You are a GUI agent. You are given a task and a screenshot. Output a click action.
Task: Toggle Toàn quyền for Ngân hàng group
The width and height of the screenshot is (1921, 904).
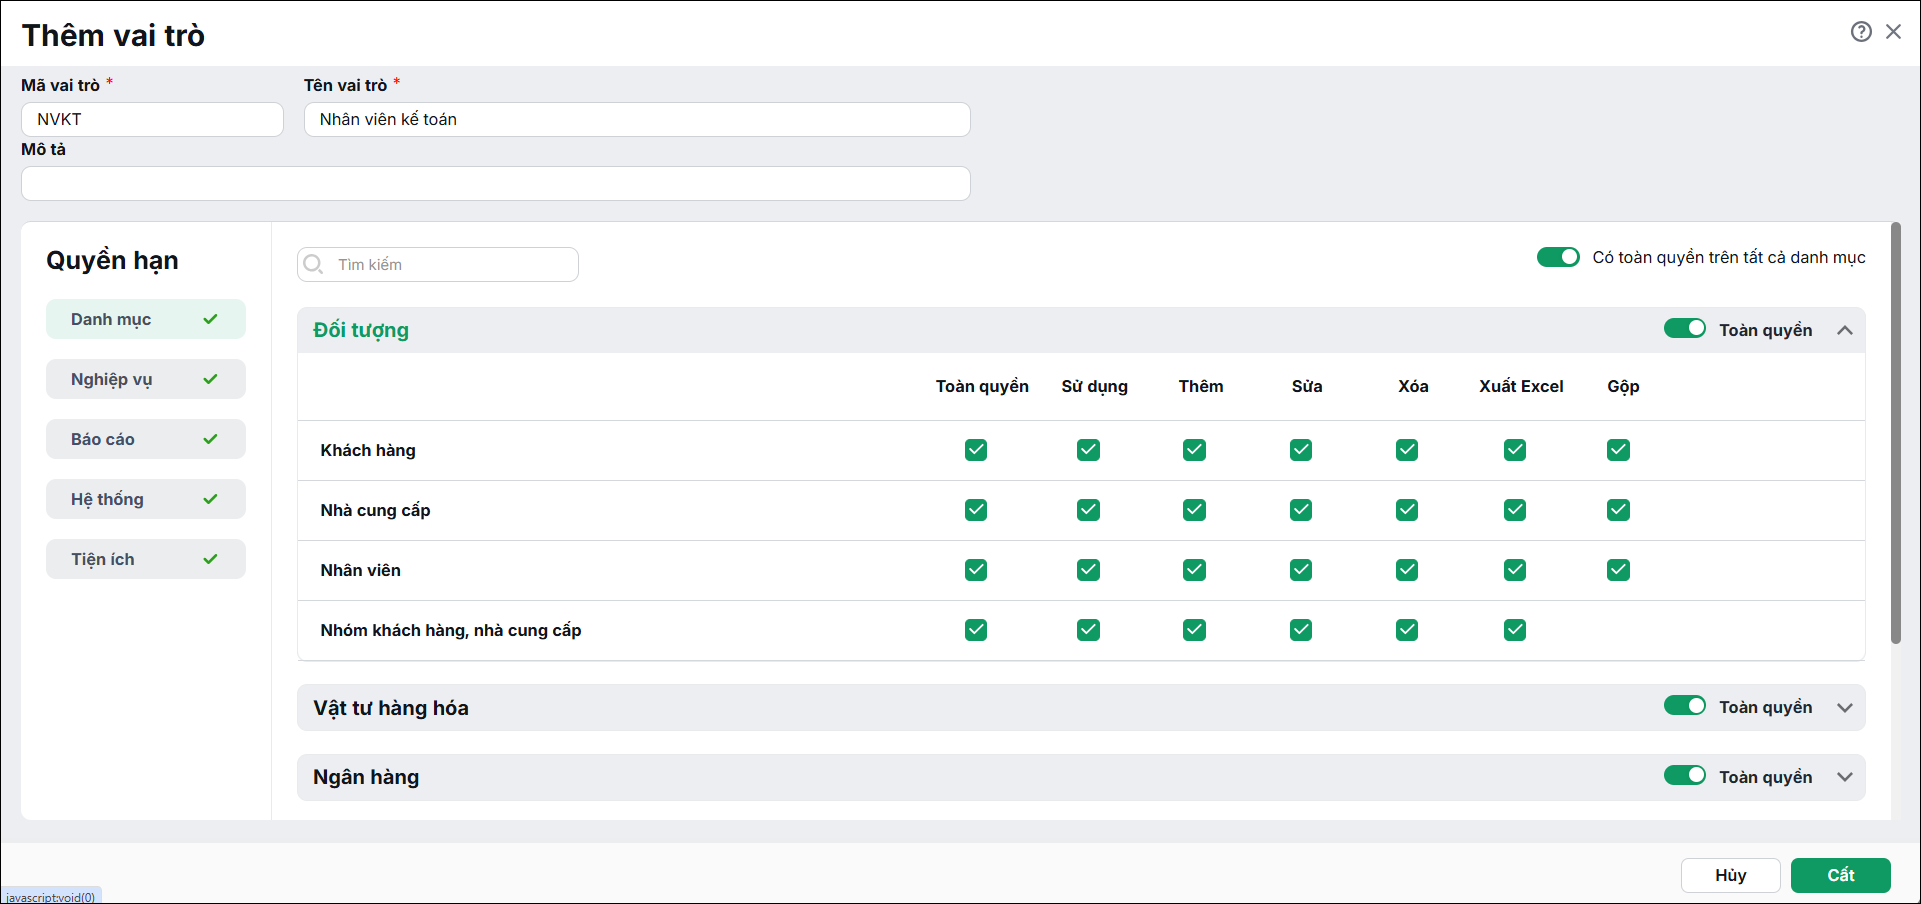[x=1685, y=775]
